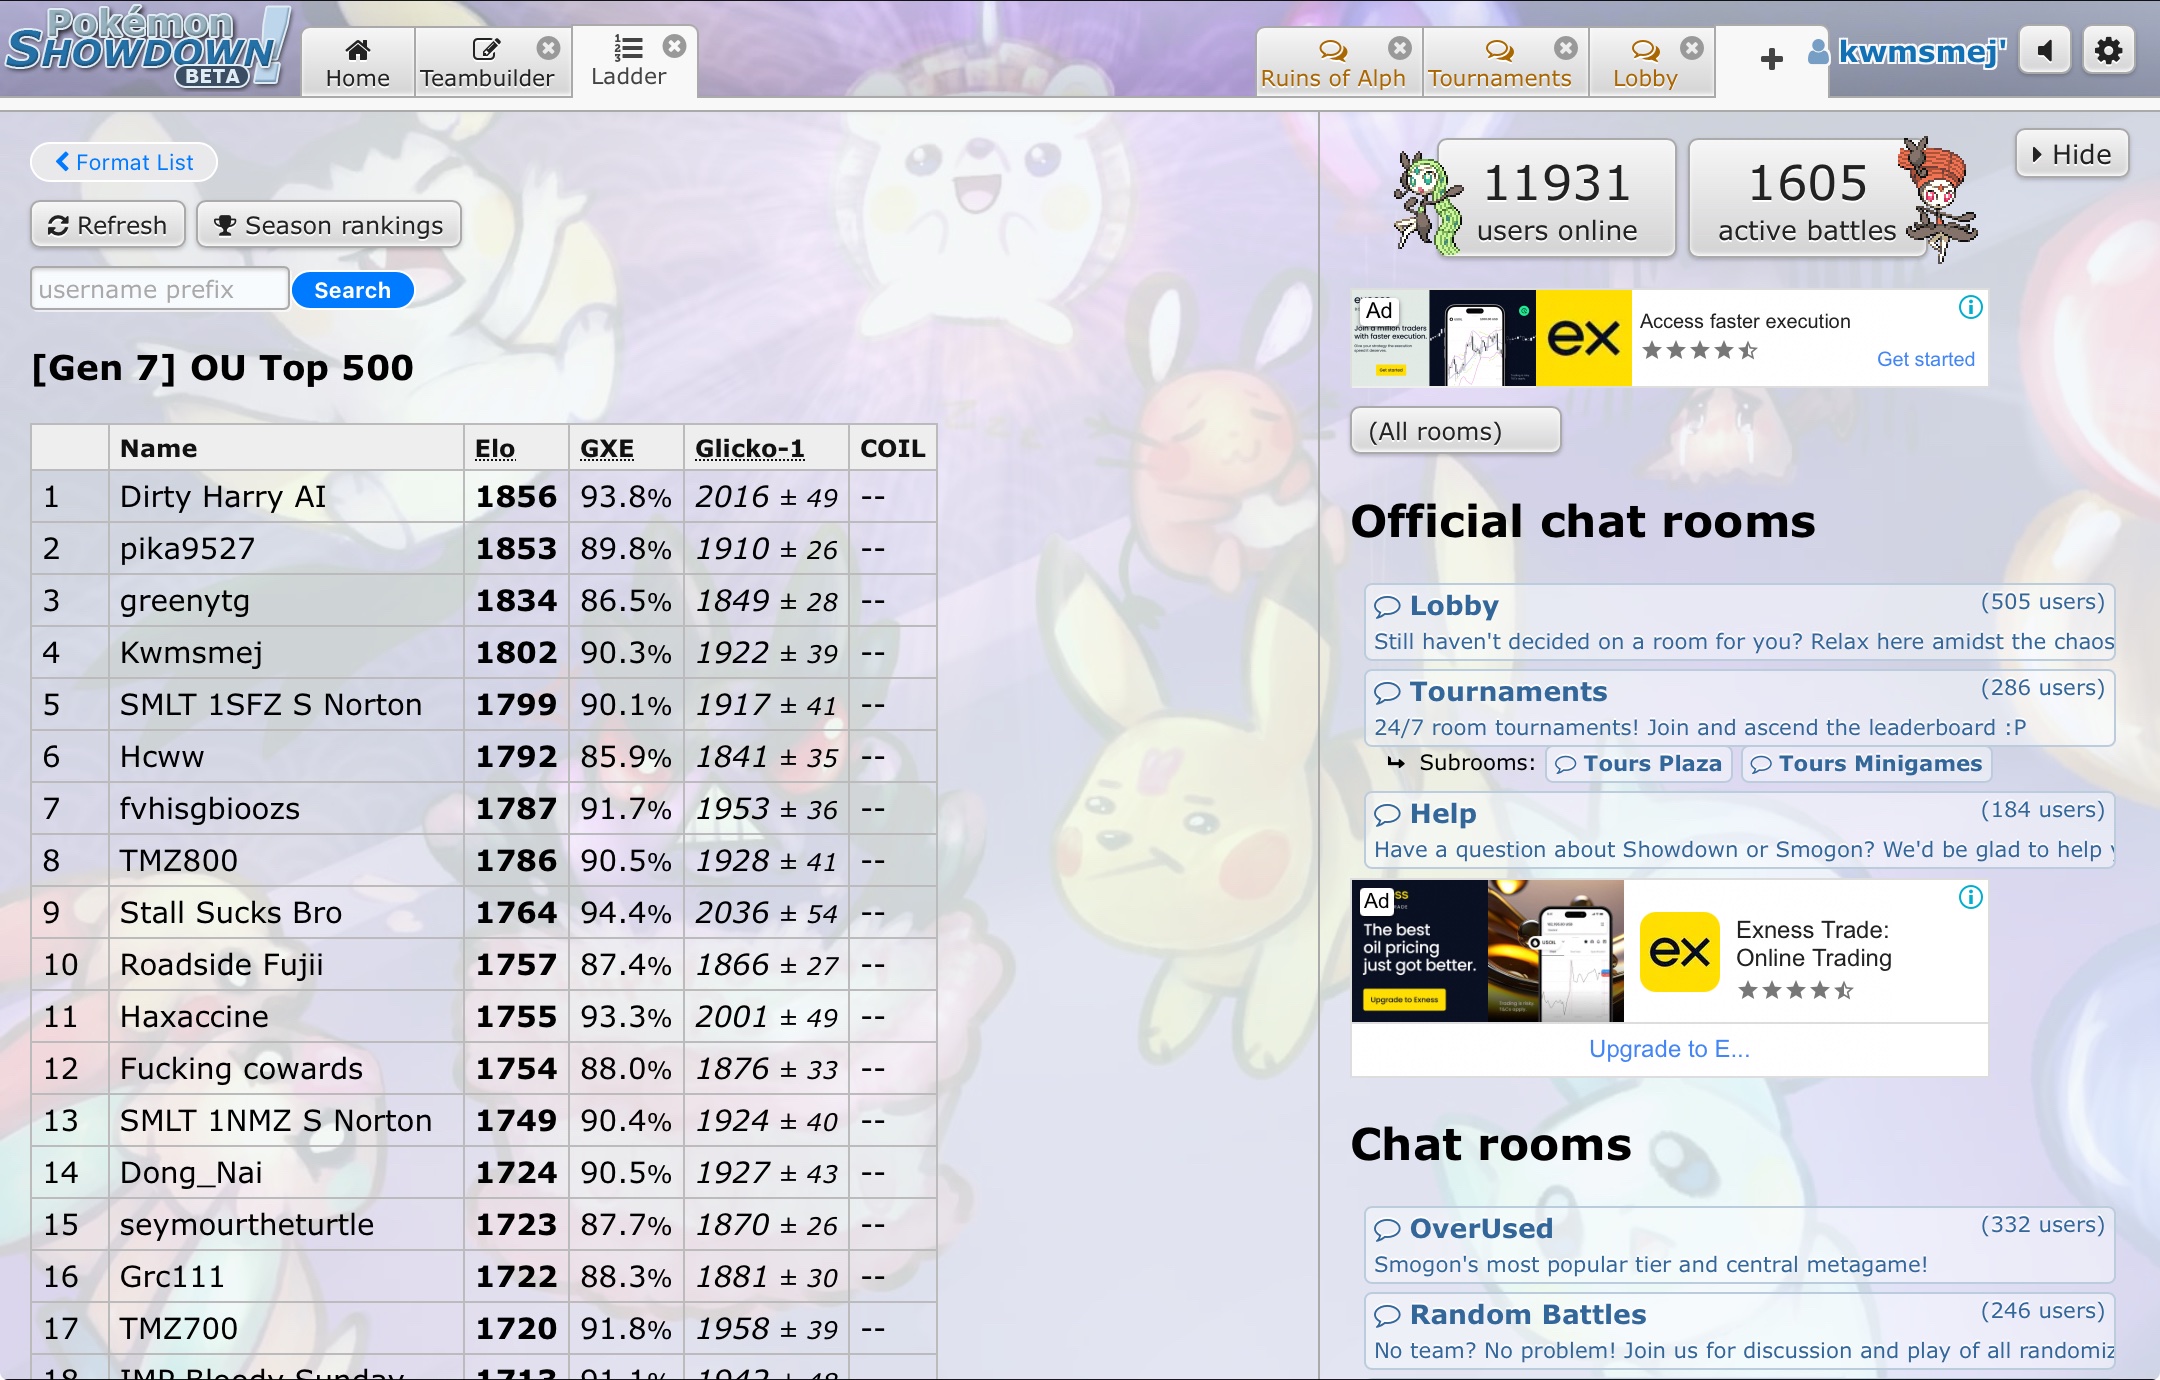This screenshot has height=1380, width=2160.
Task: Open the Tours Minigames subroom
Action: click(1867, 764)
